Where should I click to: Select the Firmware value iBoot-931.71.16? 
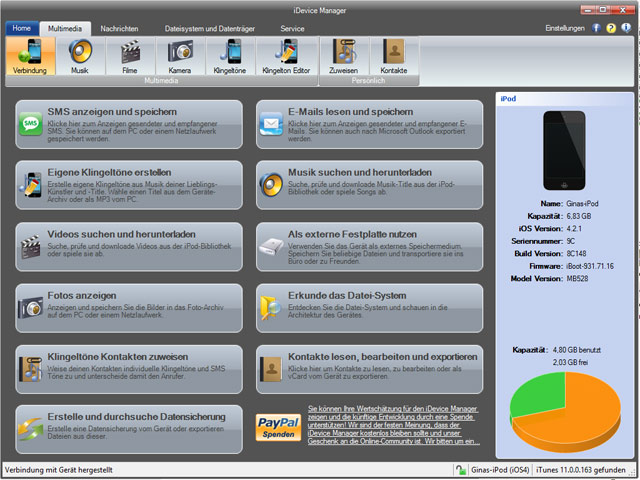tap(590, 266)
